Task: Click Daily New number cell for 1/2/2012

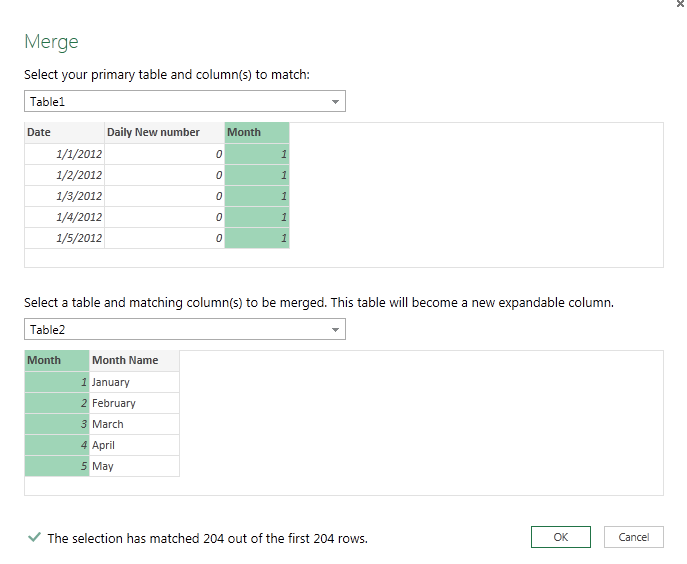Action: [x=164, y=175]
